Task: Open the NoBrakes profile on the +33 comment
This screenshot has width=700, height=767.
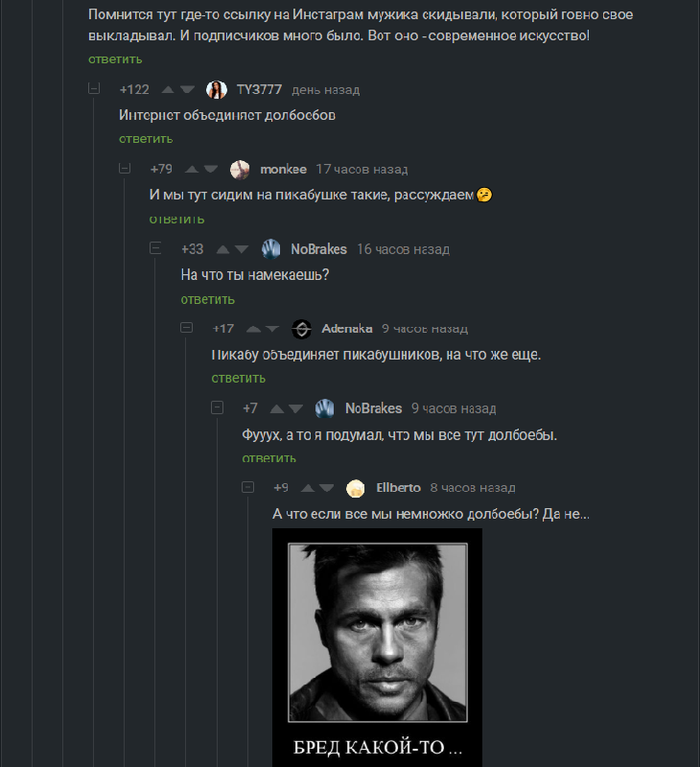Action: (318, 249)
